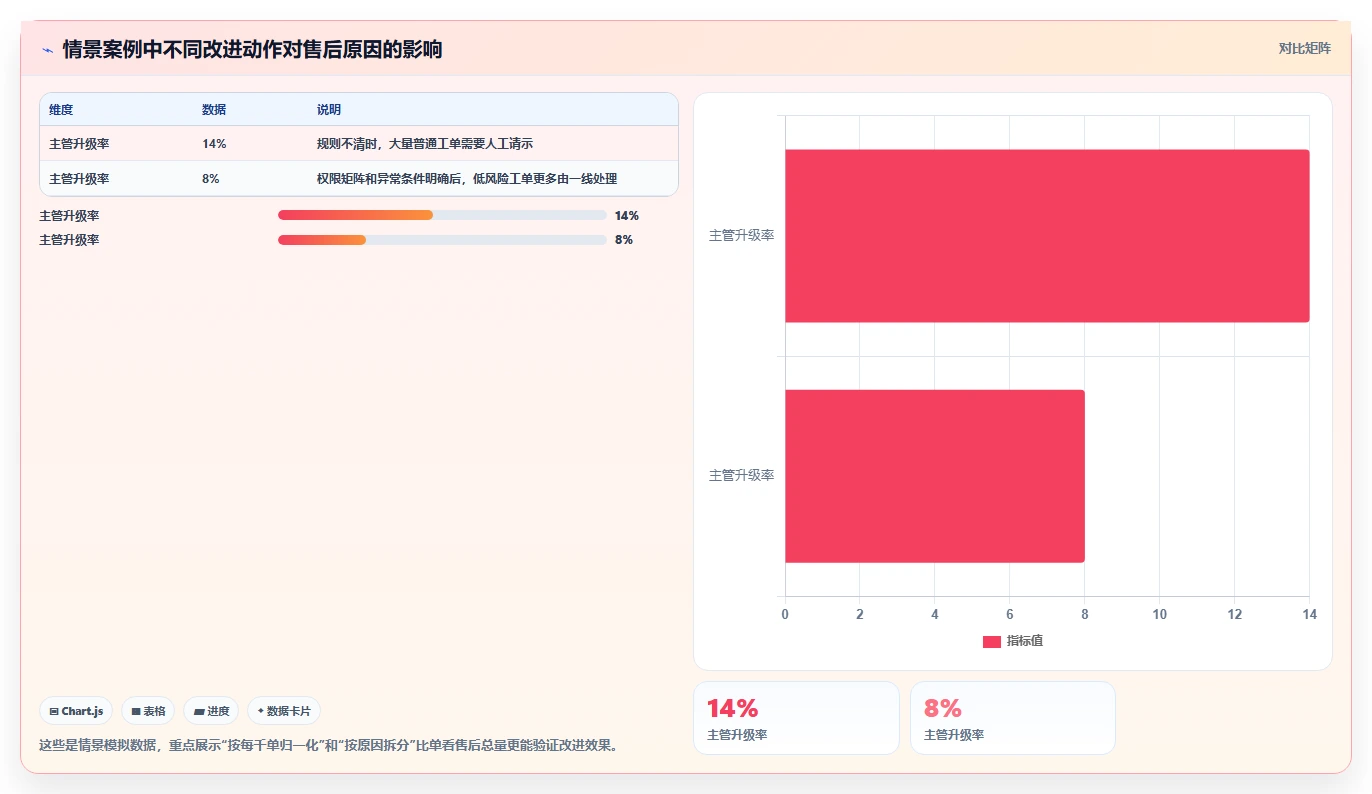This screenshot has width=1372, height=794.
Task: Open the 8% 主管升级率 data card
Action: [x=1013, y=718]
